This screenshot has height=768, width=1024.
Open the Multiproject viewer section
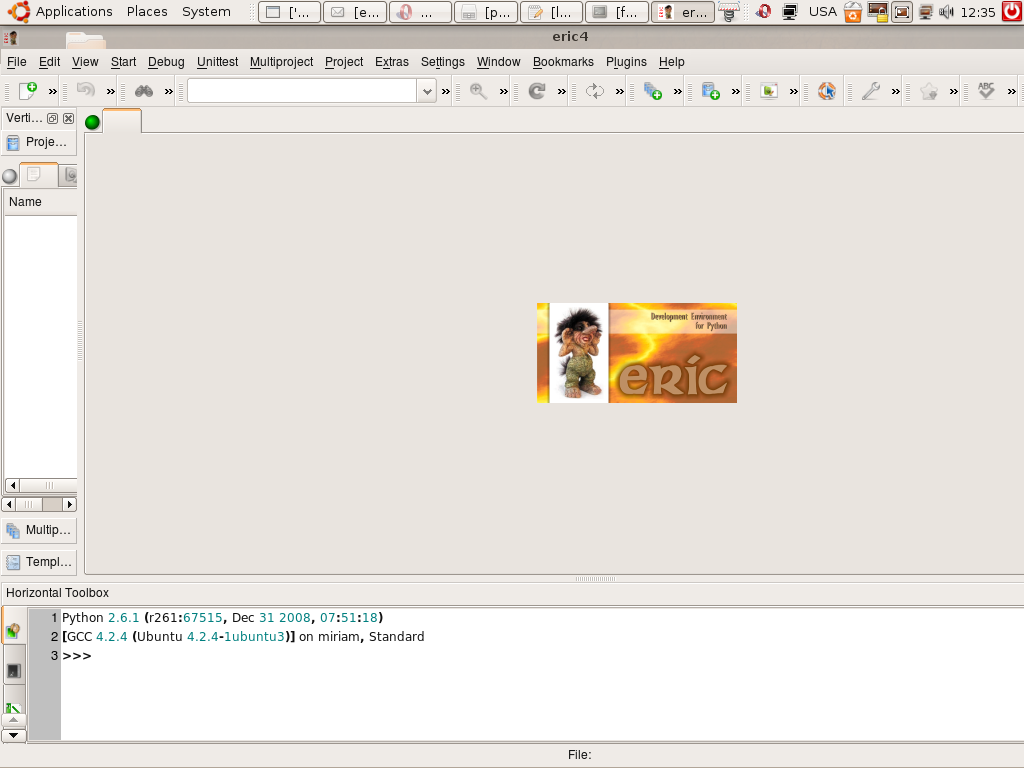point(39,530)
